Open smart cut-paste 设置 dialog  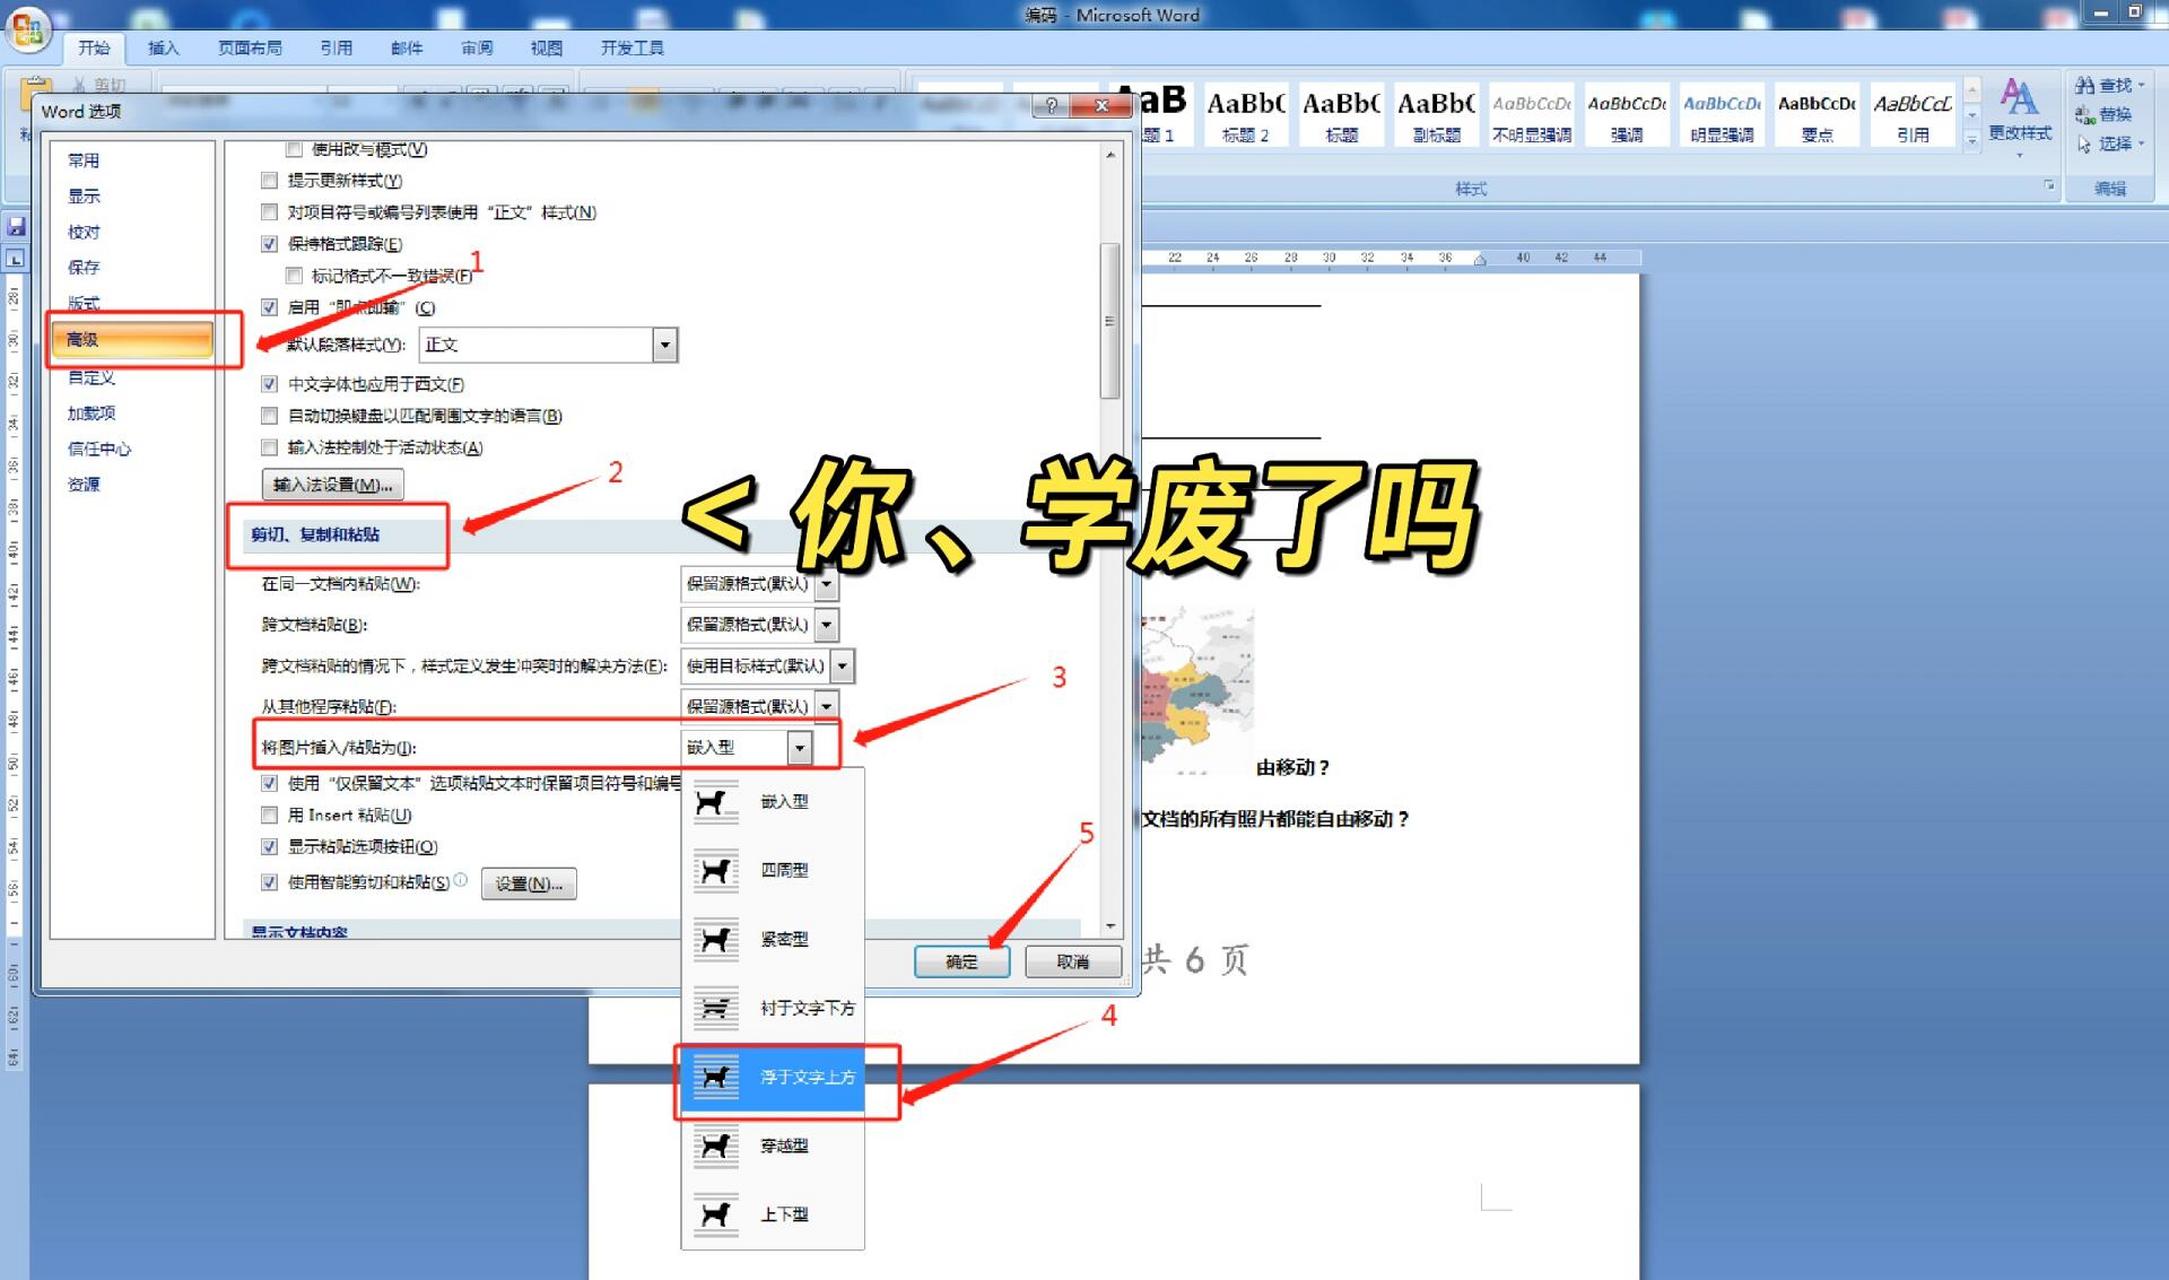click(x=529, y=884)
